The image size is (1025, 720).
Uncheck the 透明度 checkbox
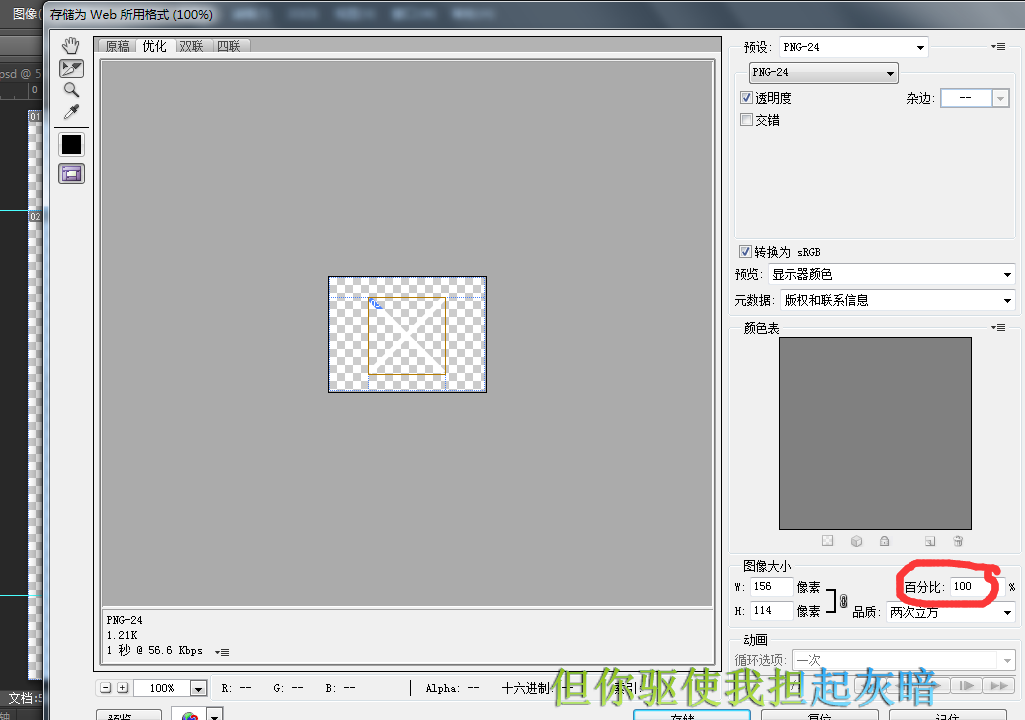click(747, 97)
